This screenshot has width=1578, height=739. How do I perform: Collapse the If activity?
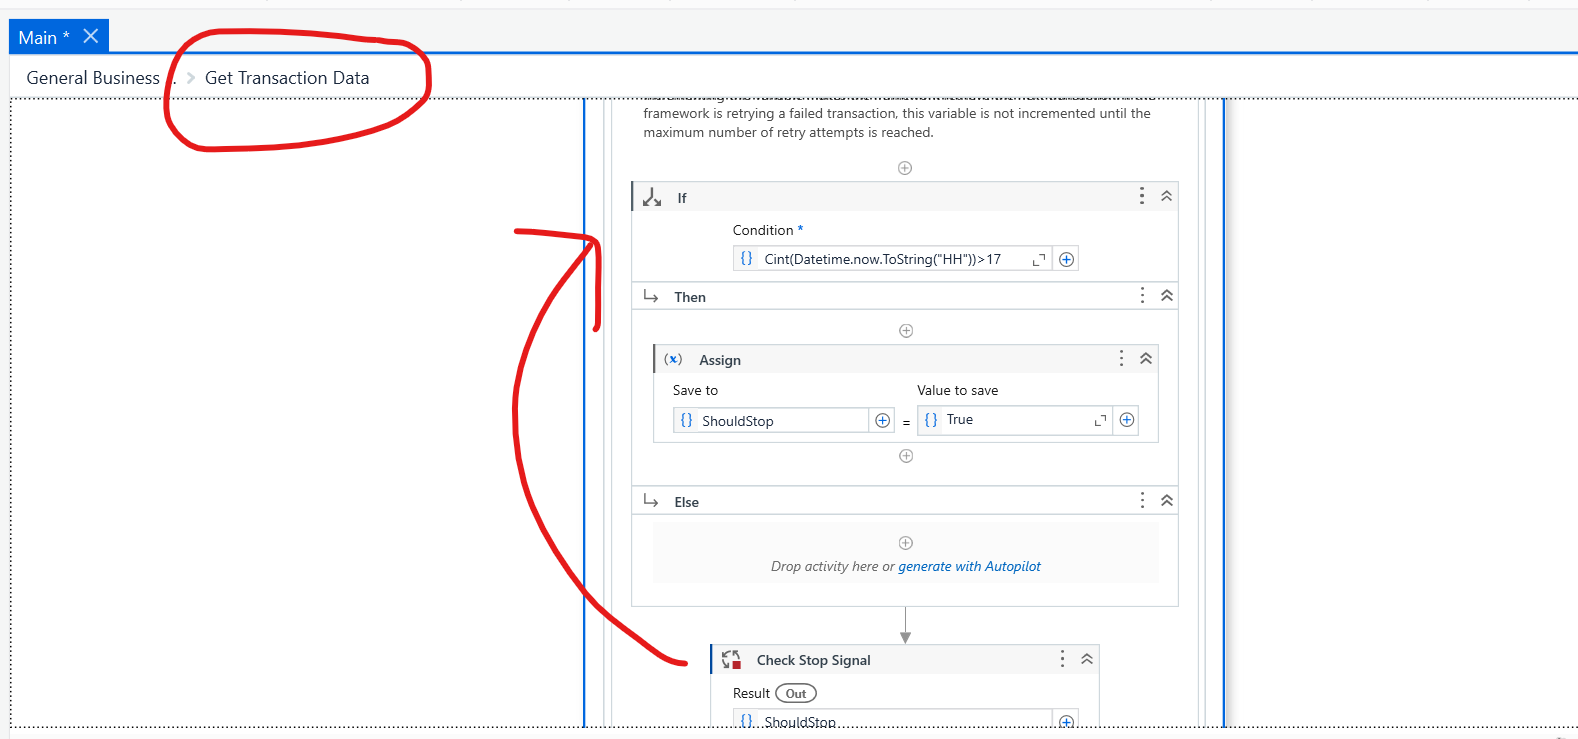tap(1166, 196)
